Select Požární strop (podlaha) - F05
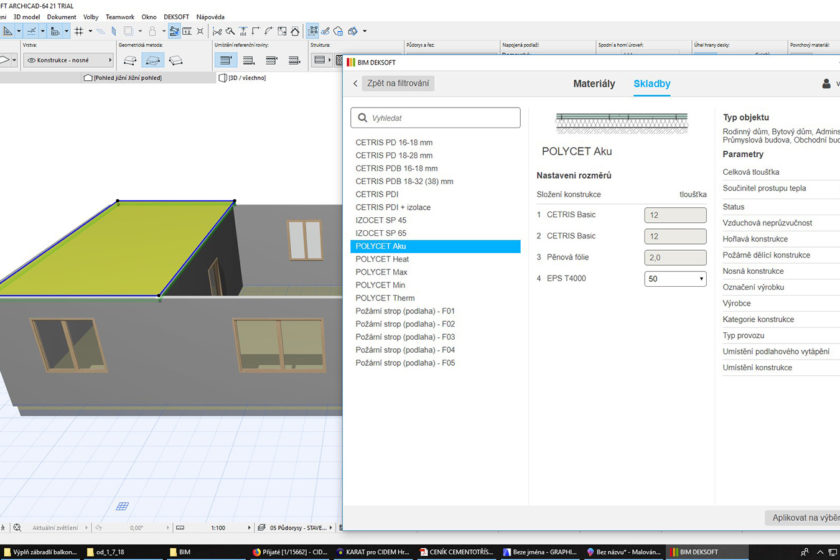 point(404,363)
